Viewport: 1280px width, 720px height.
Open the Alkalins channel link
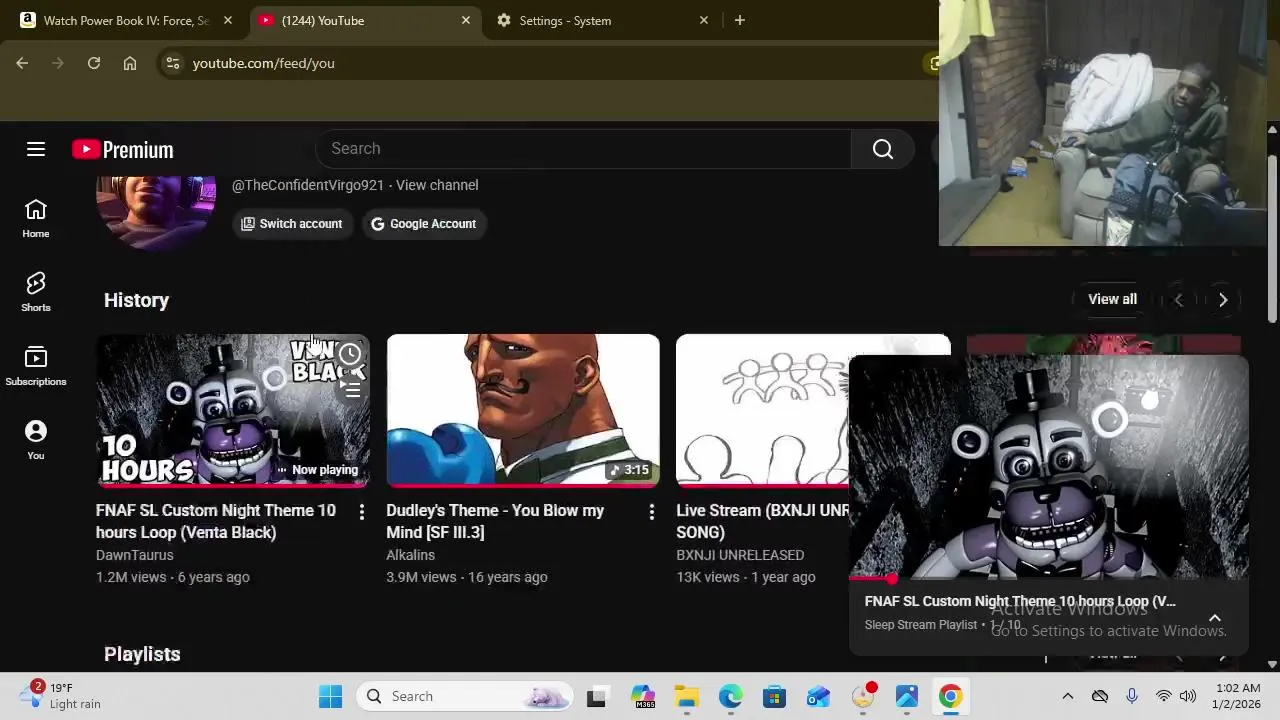(x=410, y=555)
